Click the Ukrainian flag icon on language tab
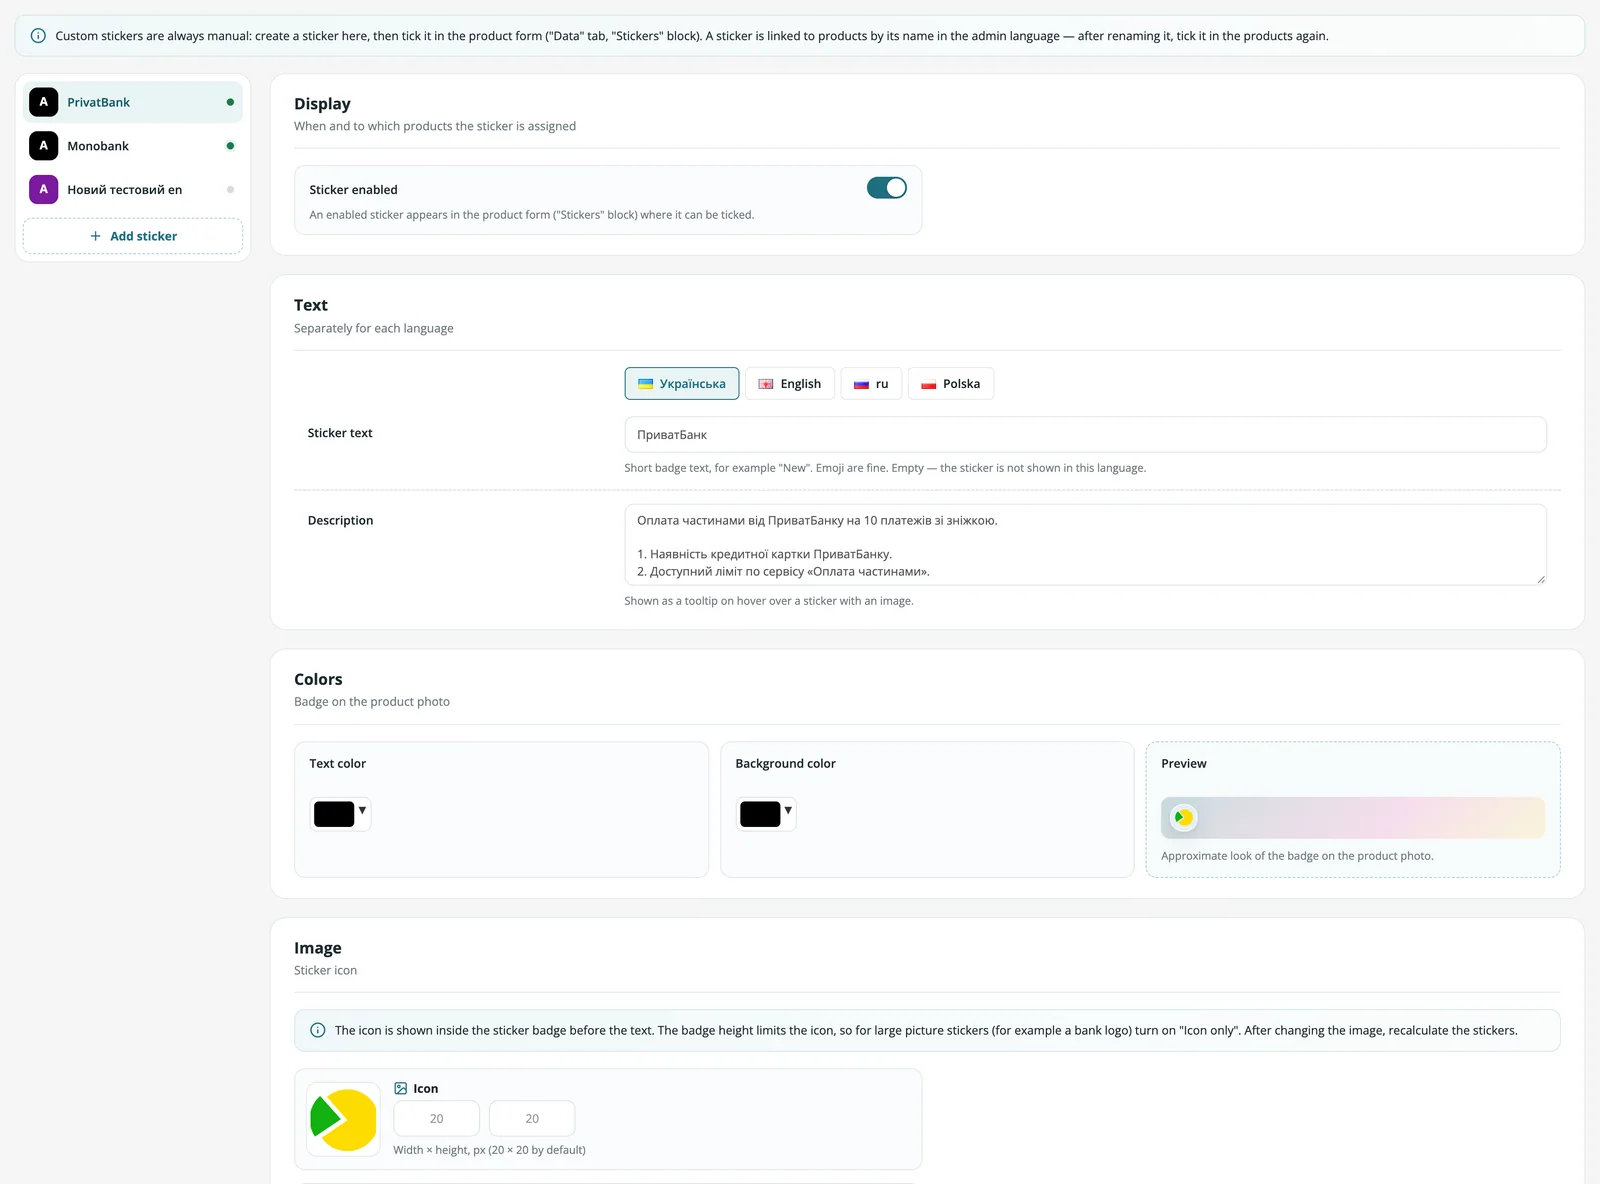This screenshot has height=1184, width=1600. pos(646,384)
